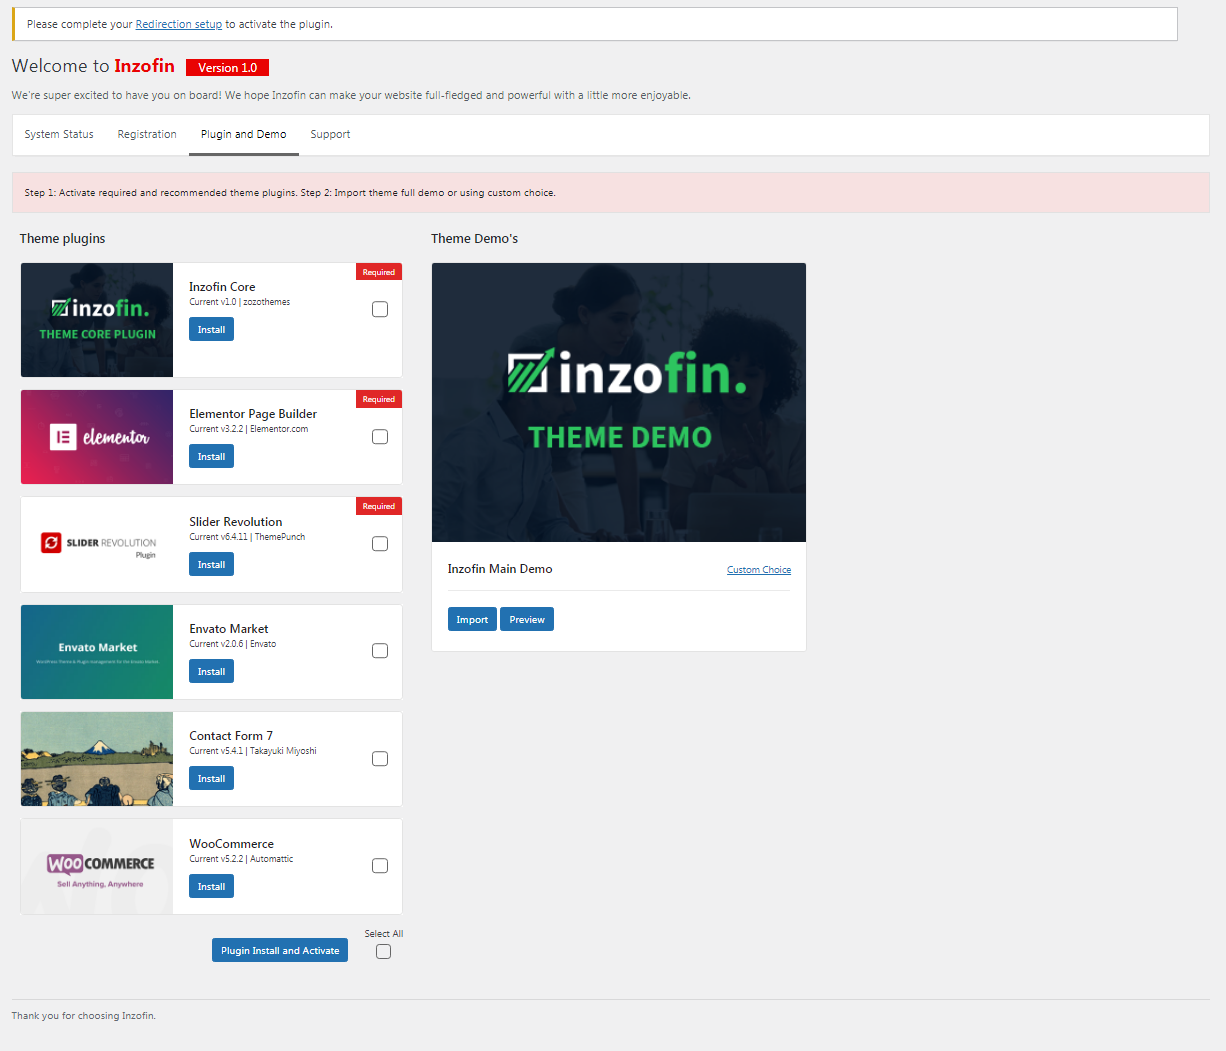This screenshot has height=1051, width=1226.
Task: Click the Elementor logo thumbnail
Action: tap(97, 437)
